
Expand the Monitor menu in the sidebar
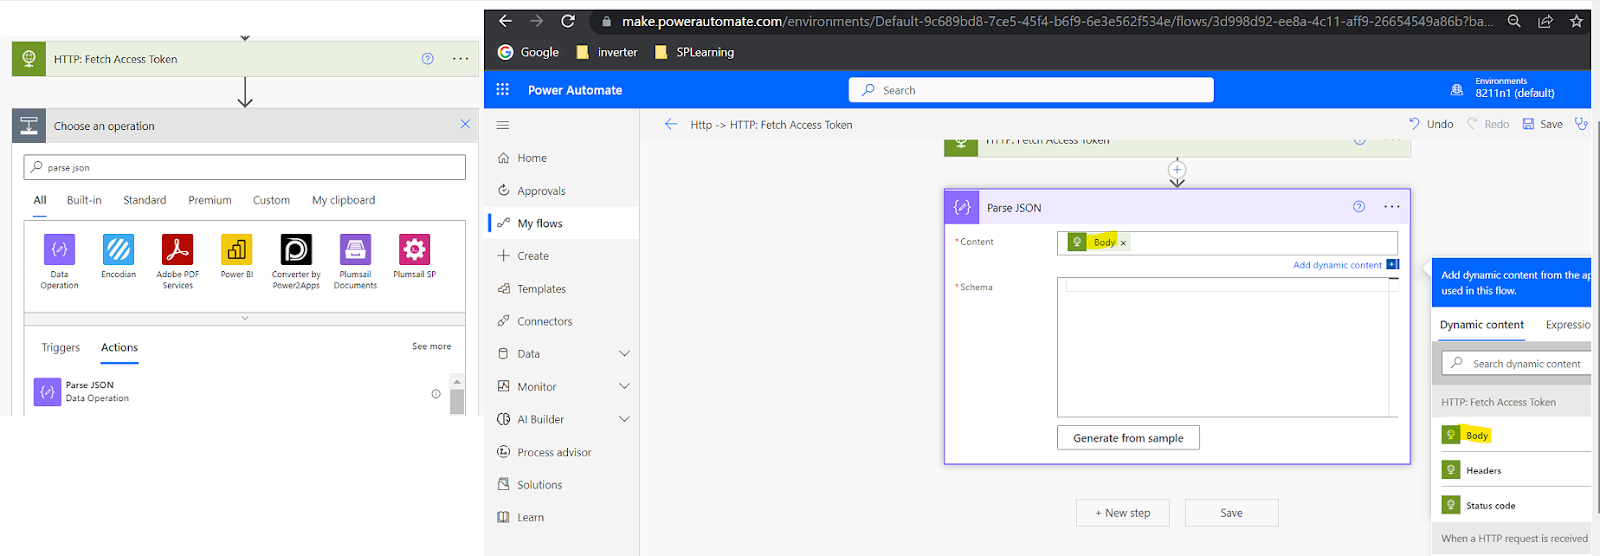pos(625,386)
